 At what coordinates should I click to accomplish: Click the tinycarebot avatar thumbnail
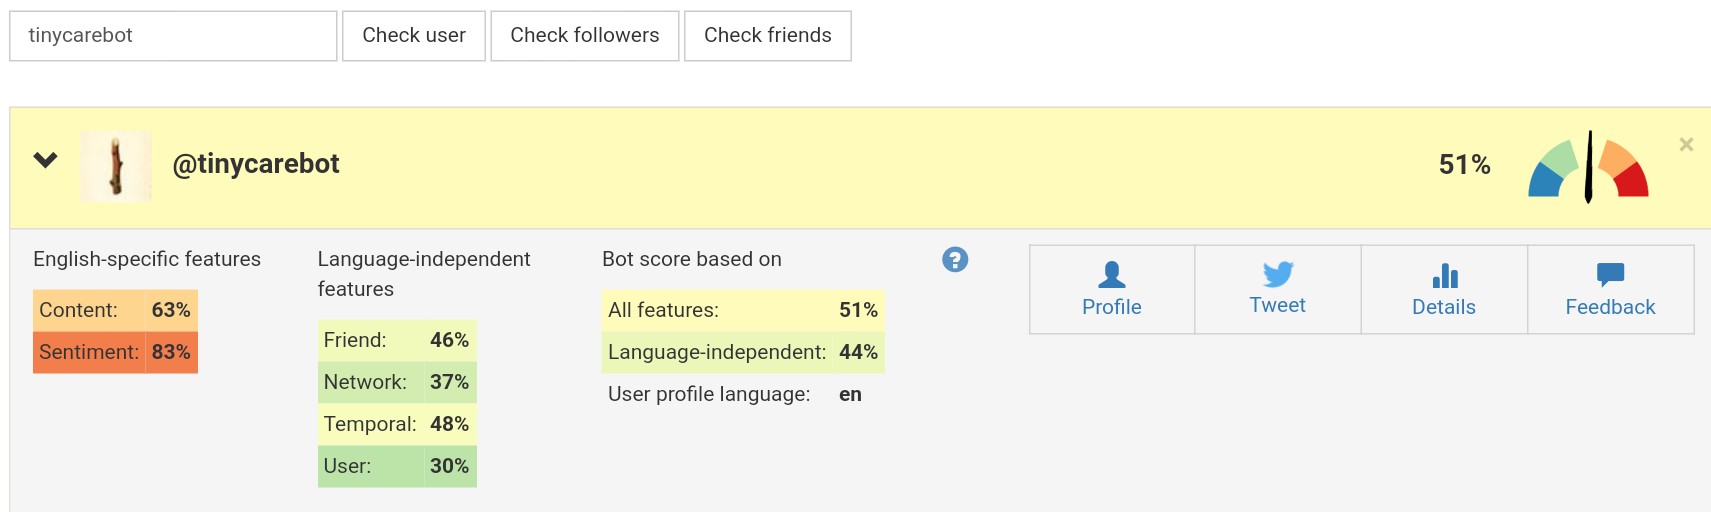pyautogui.click(x=116, y=167)
